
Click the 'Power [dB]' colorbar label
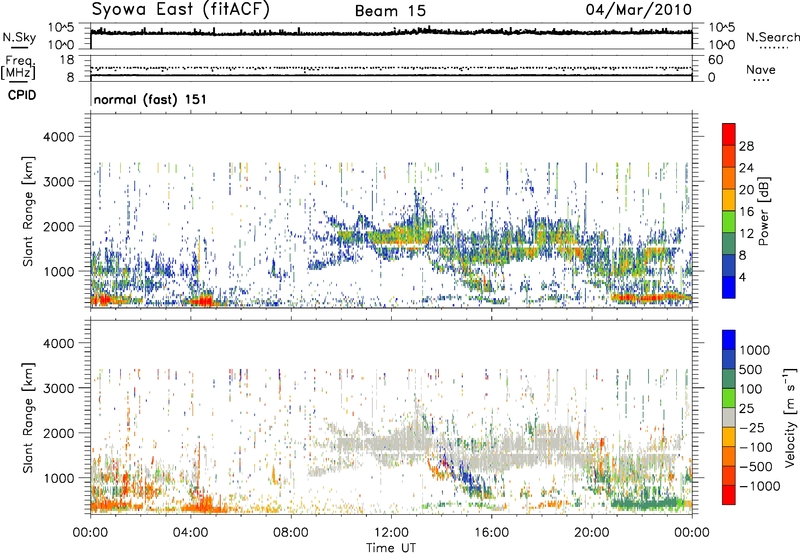pos(763,212)
